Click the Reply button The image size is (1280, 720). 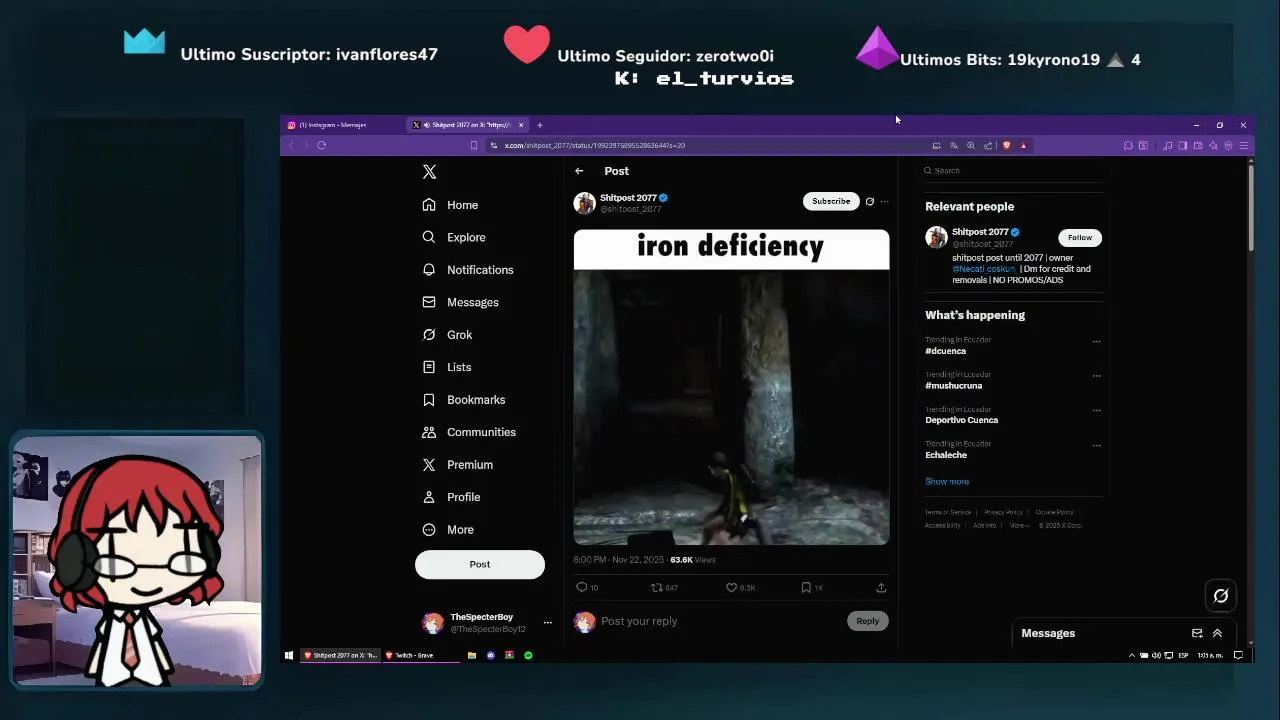pyautogui.click(x=868, y=621)
